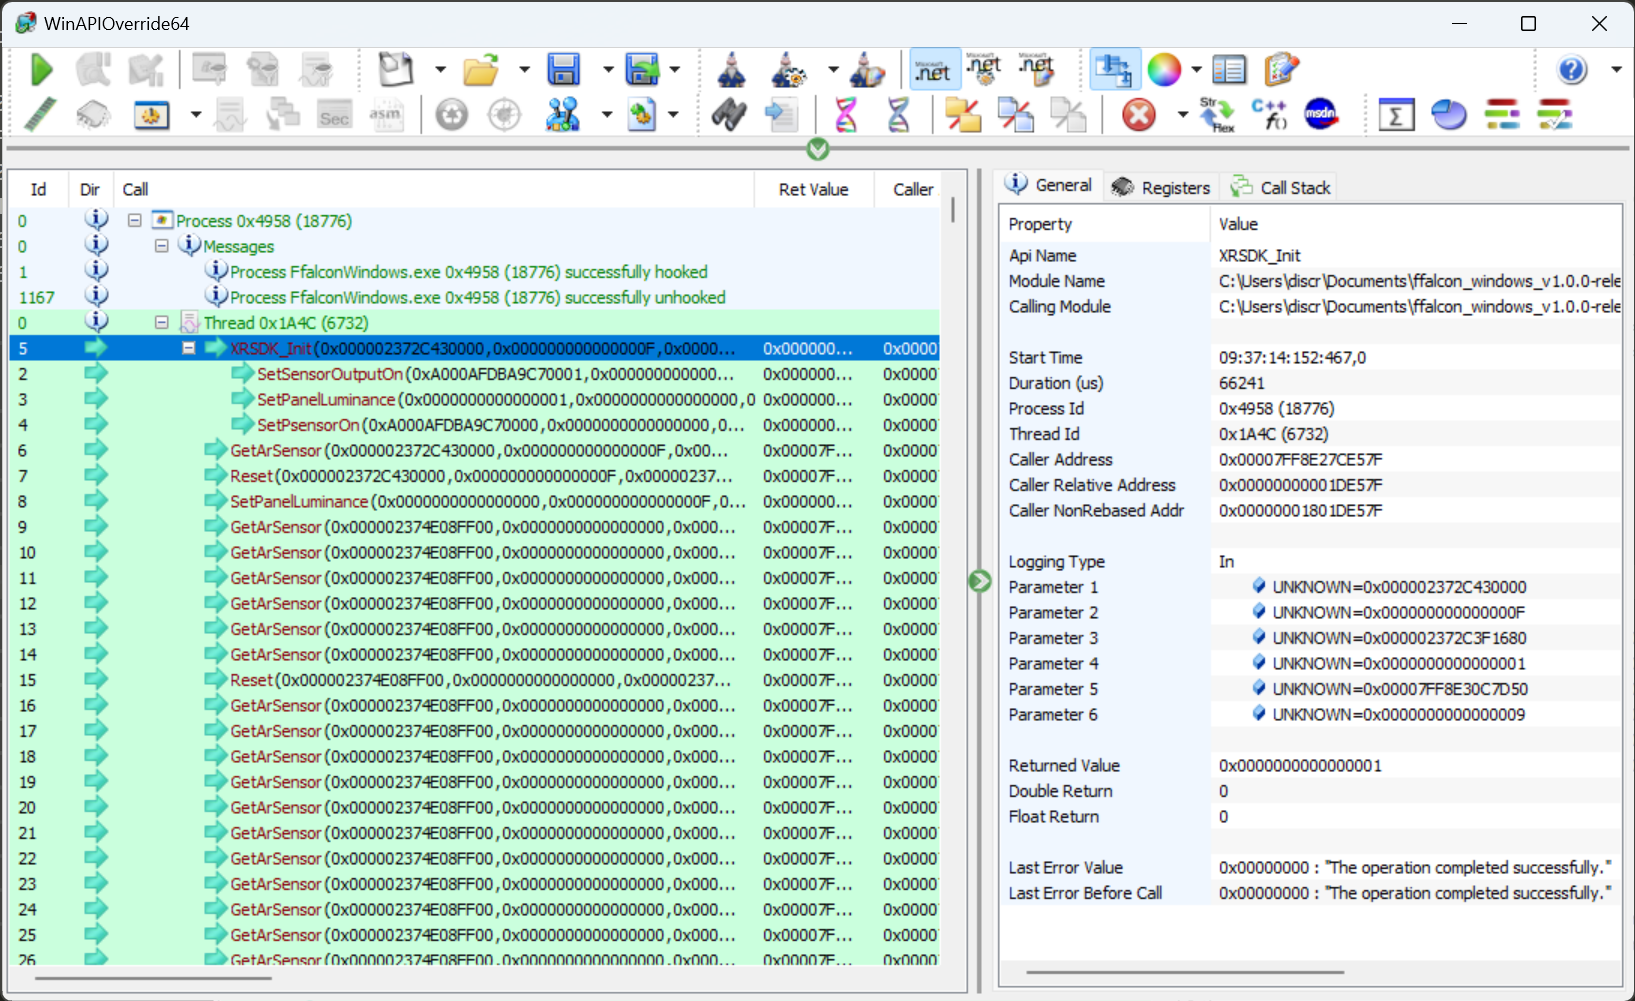Search MSDN with the msdn globe icon
Screen dimensions: 1635x1001
click(1321, 115)
